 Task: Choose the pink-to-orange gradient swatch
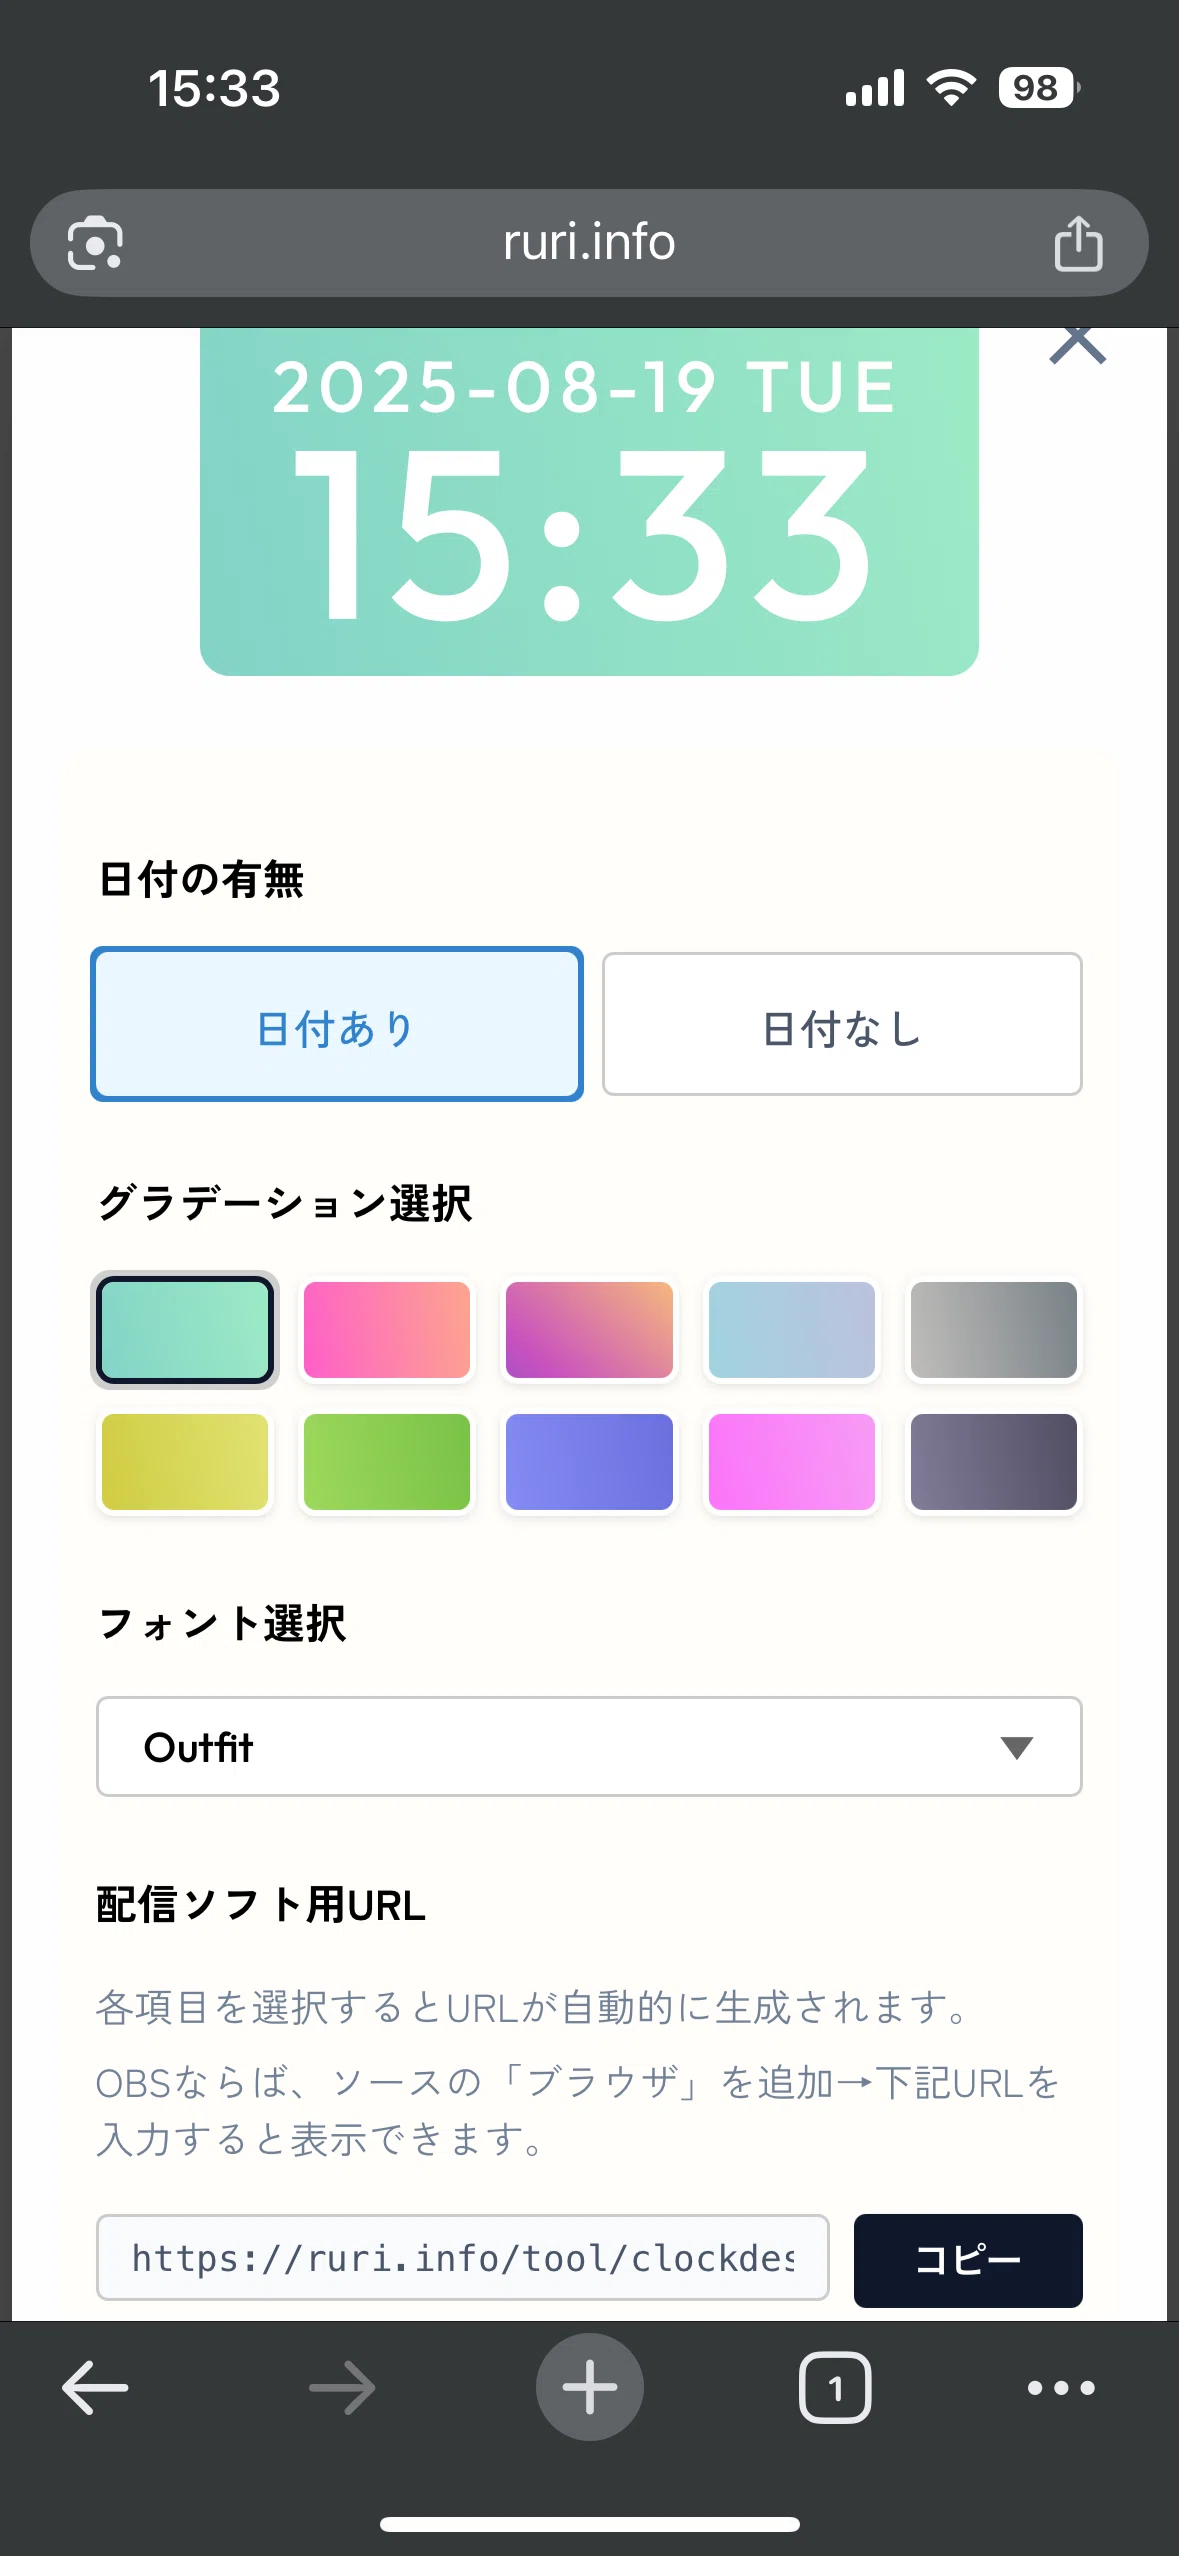click(387, 1330)
